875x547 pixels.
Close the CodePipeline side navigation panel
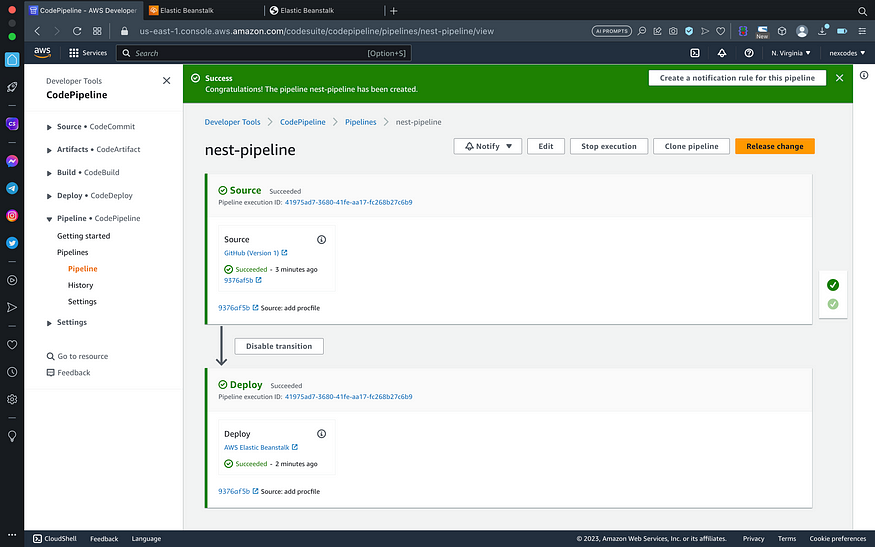tap(166, 81)
